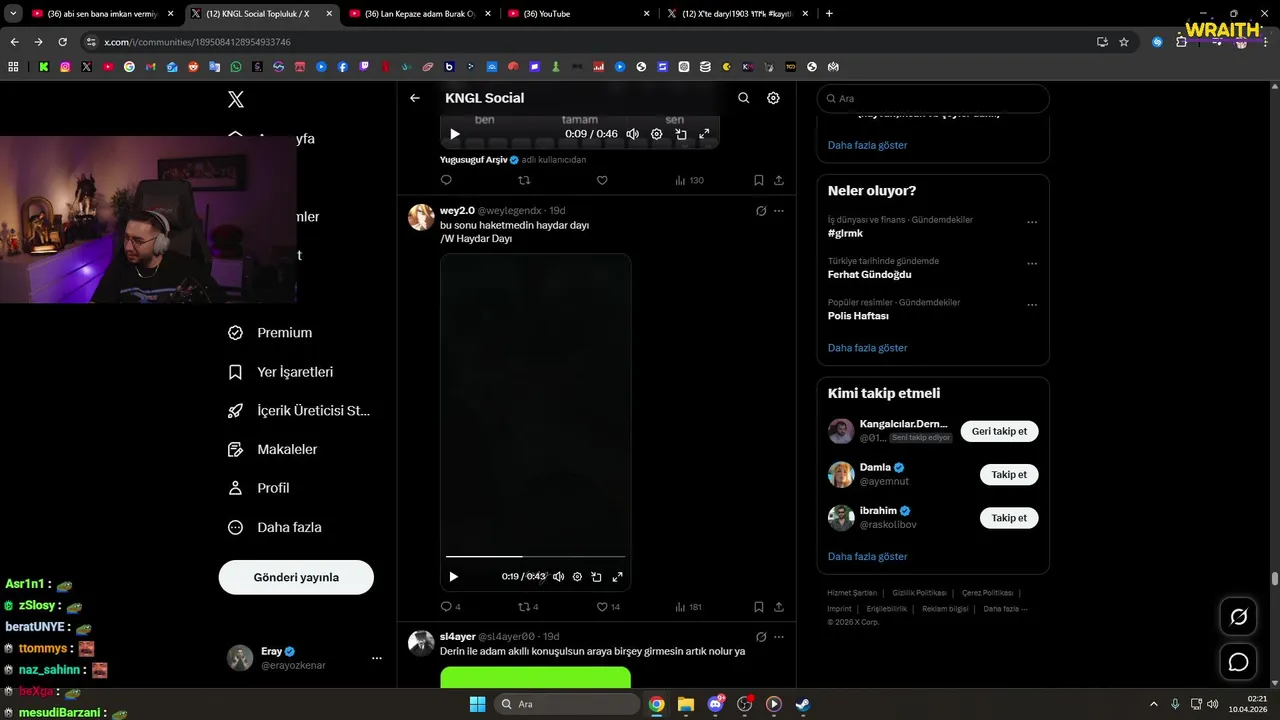Image resolution: width=1280 pixels, height=720 pixels.
Task: Open settings on the 0:09 / 0:46 video
Action: click(x=656, y=134)
